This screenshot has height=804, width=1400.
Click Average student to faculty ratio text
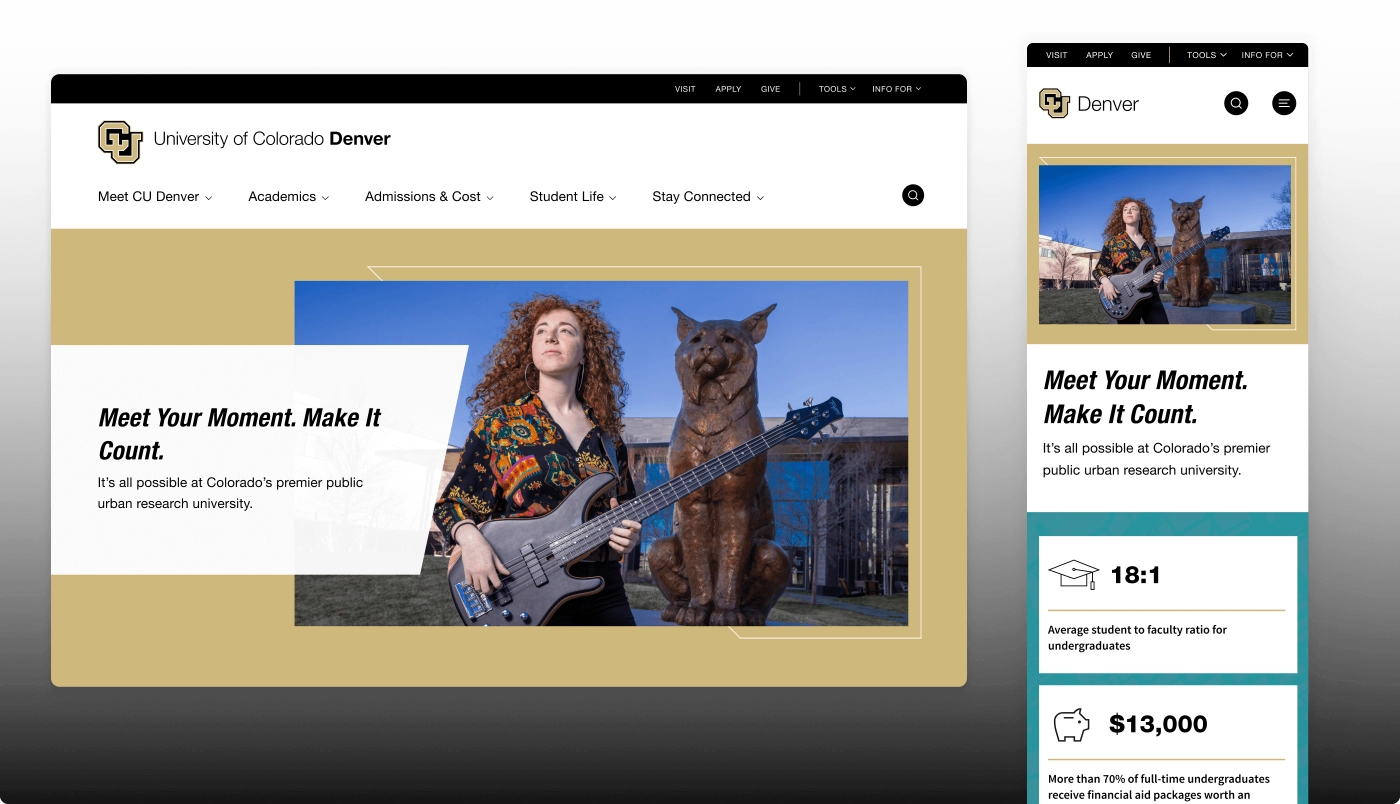(1137, 638)
